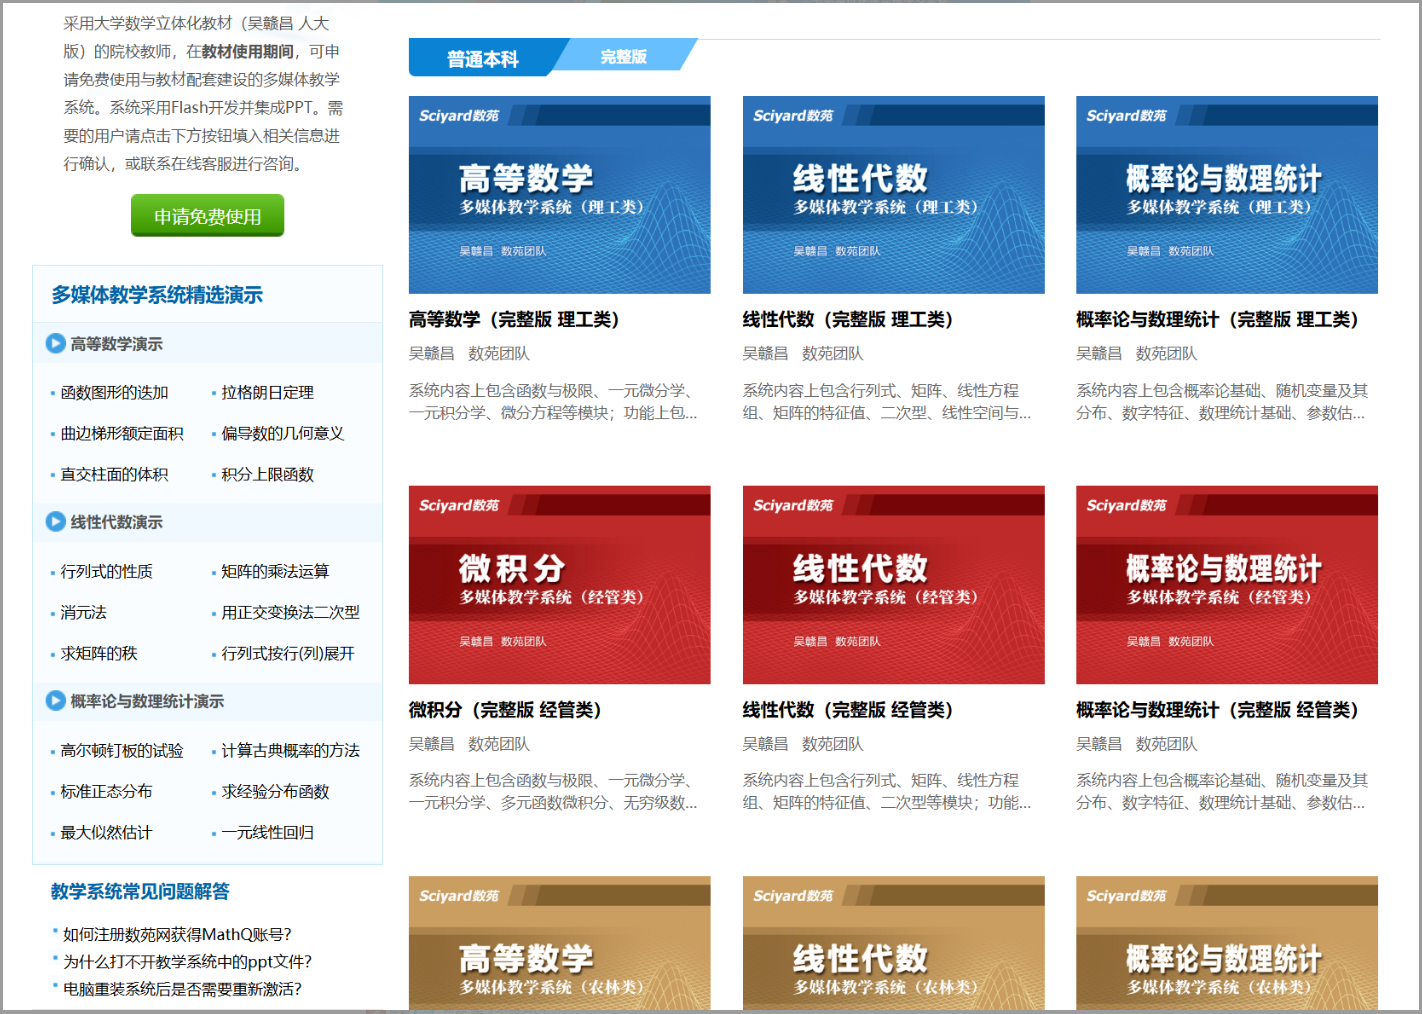
Task: Click the description under 线性代数（完整版 经管类）
Action: 887,792
